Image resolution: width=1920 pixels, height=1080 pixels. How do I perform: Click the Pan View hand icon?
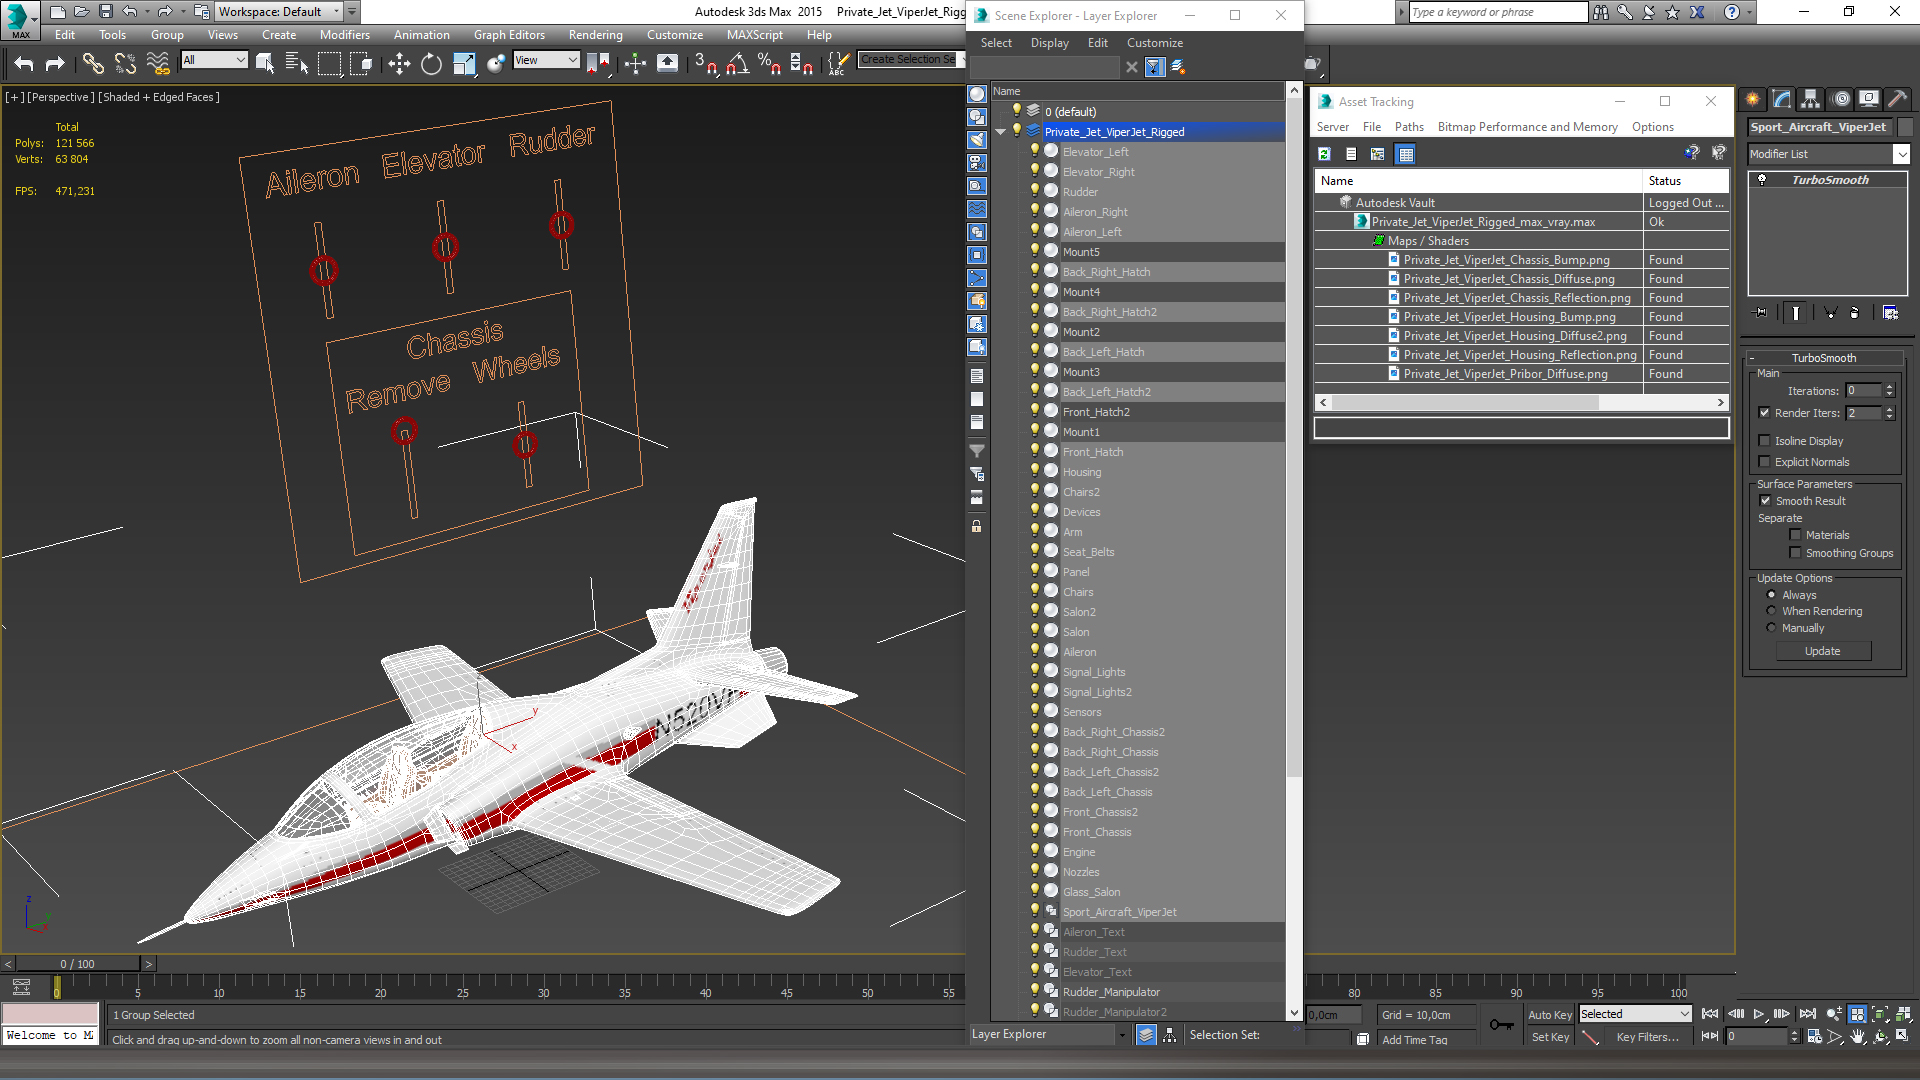coord(1857,1037)
